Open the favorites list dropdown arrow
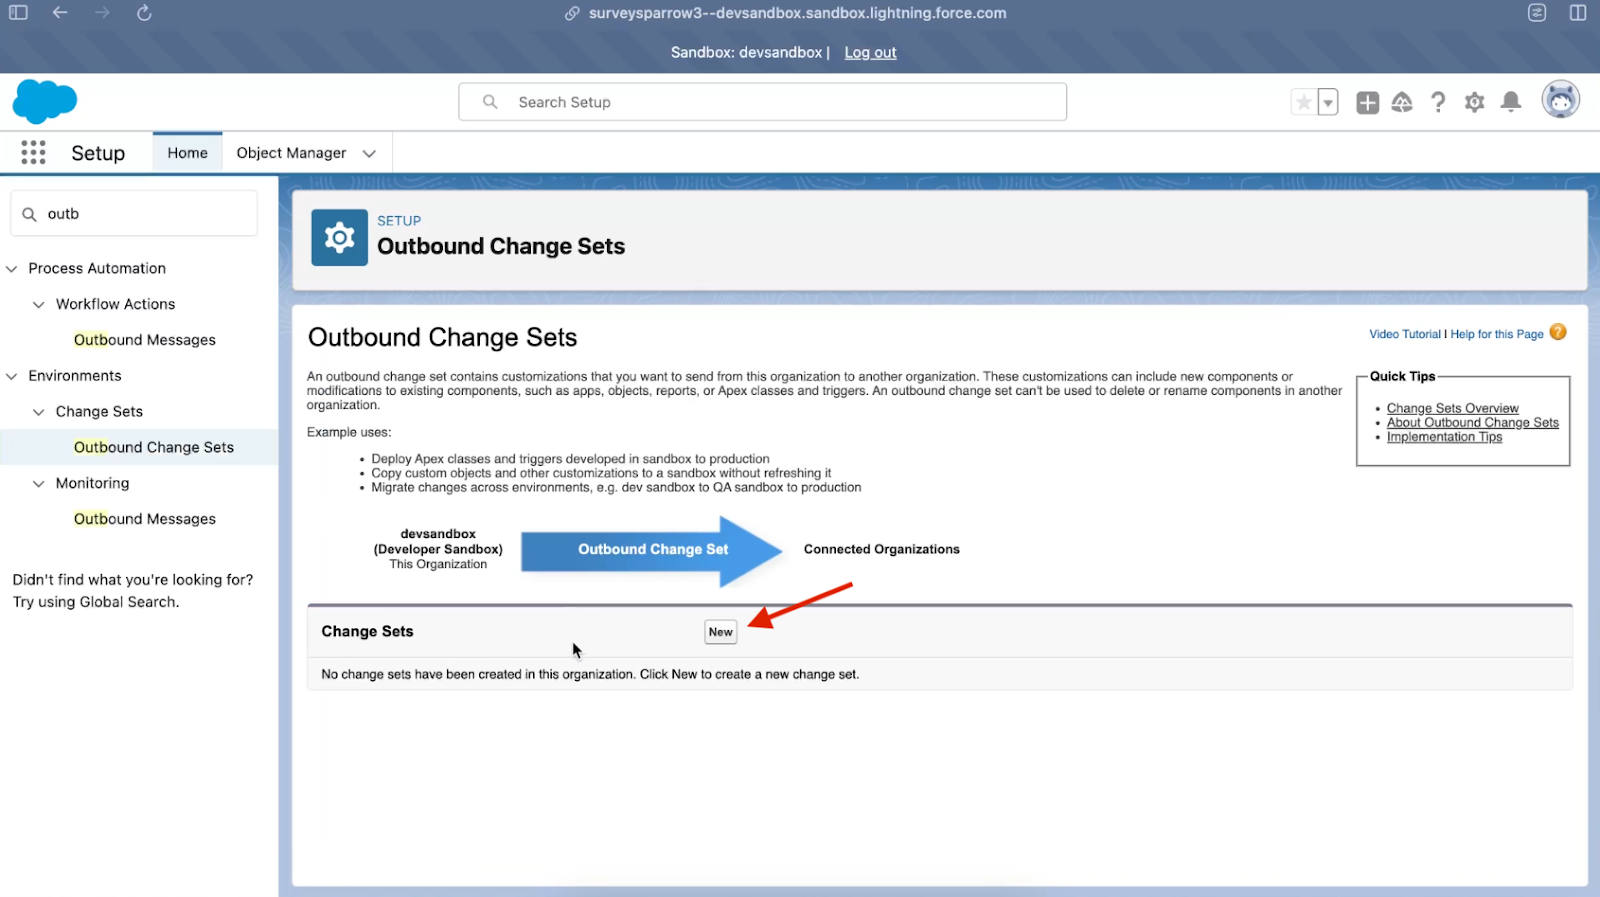This screenshot has height=897, width=1600. pyautogui.click(x=1328, y=102)
